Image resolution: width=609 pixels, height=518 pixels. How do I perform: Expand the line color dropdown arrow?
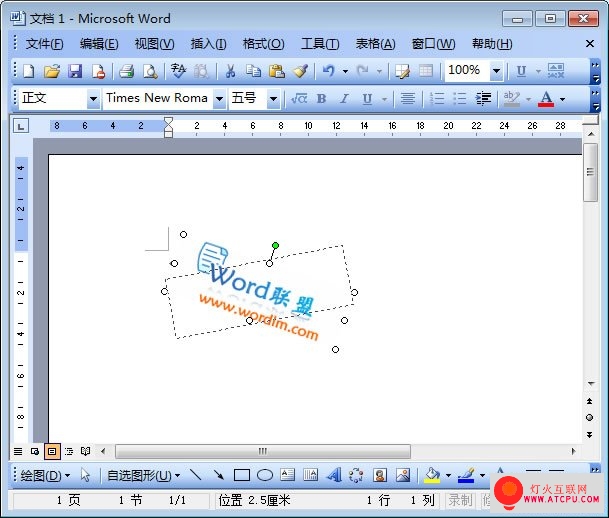click(x=482, y=475)
